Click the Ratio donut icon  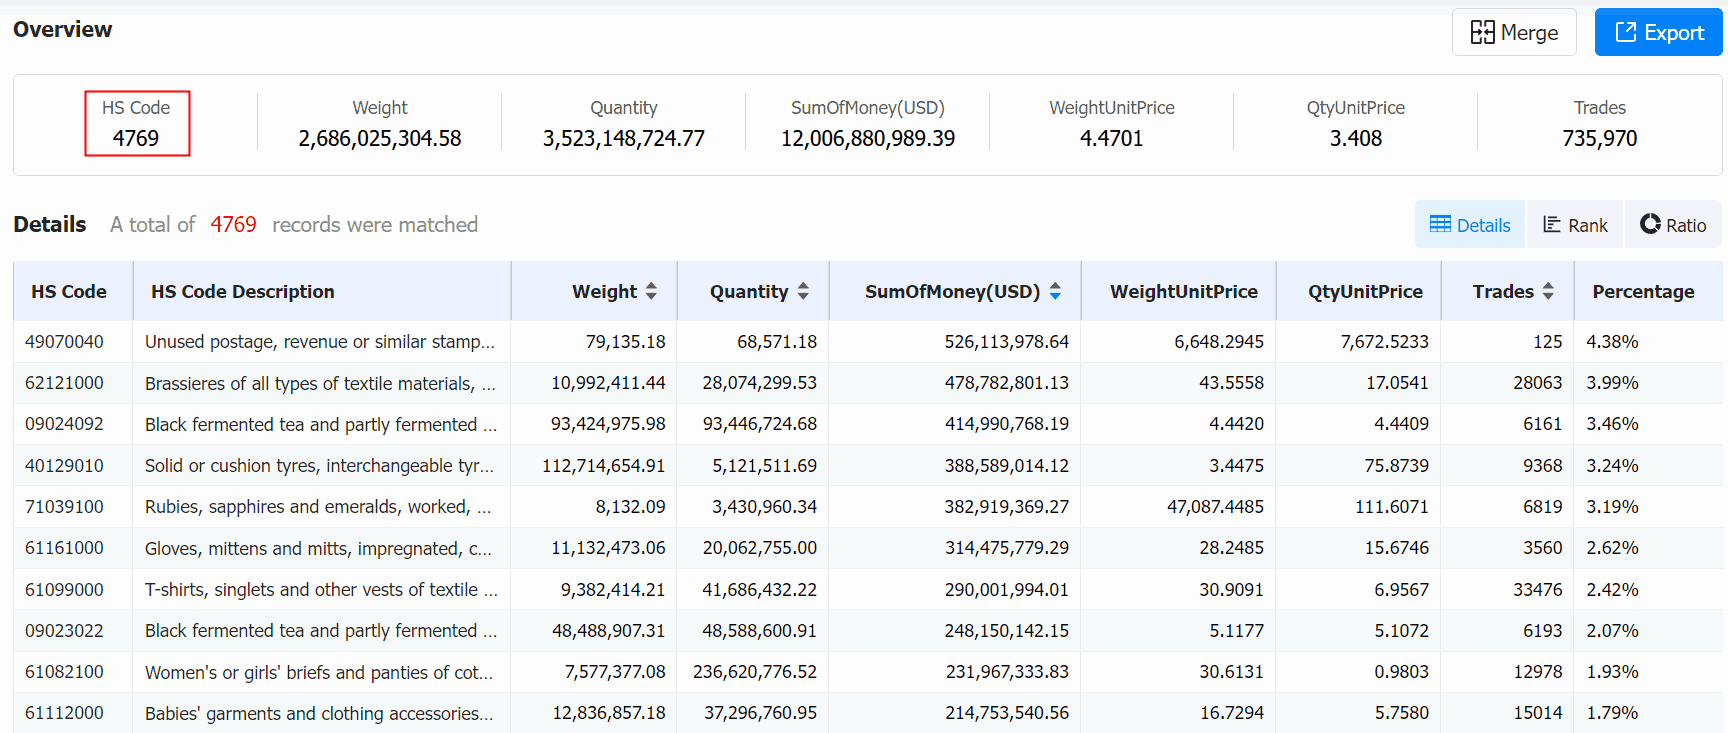[1650, 224]
